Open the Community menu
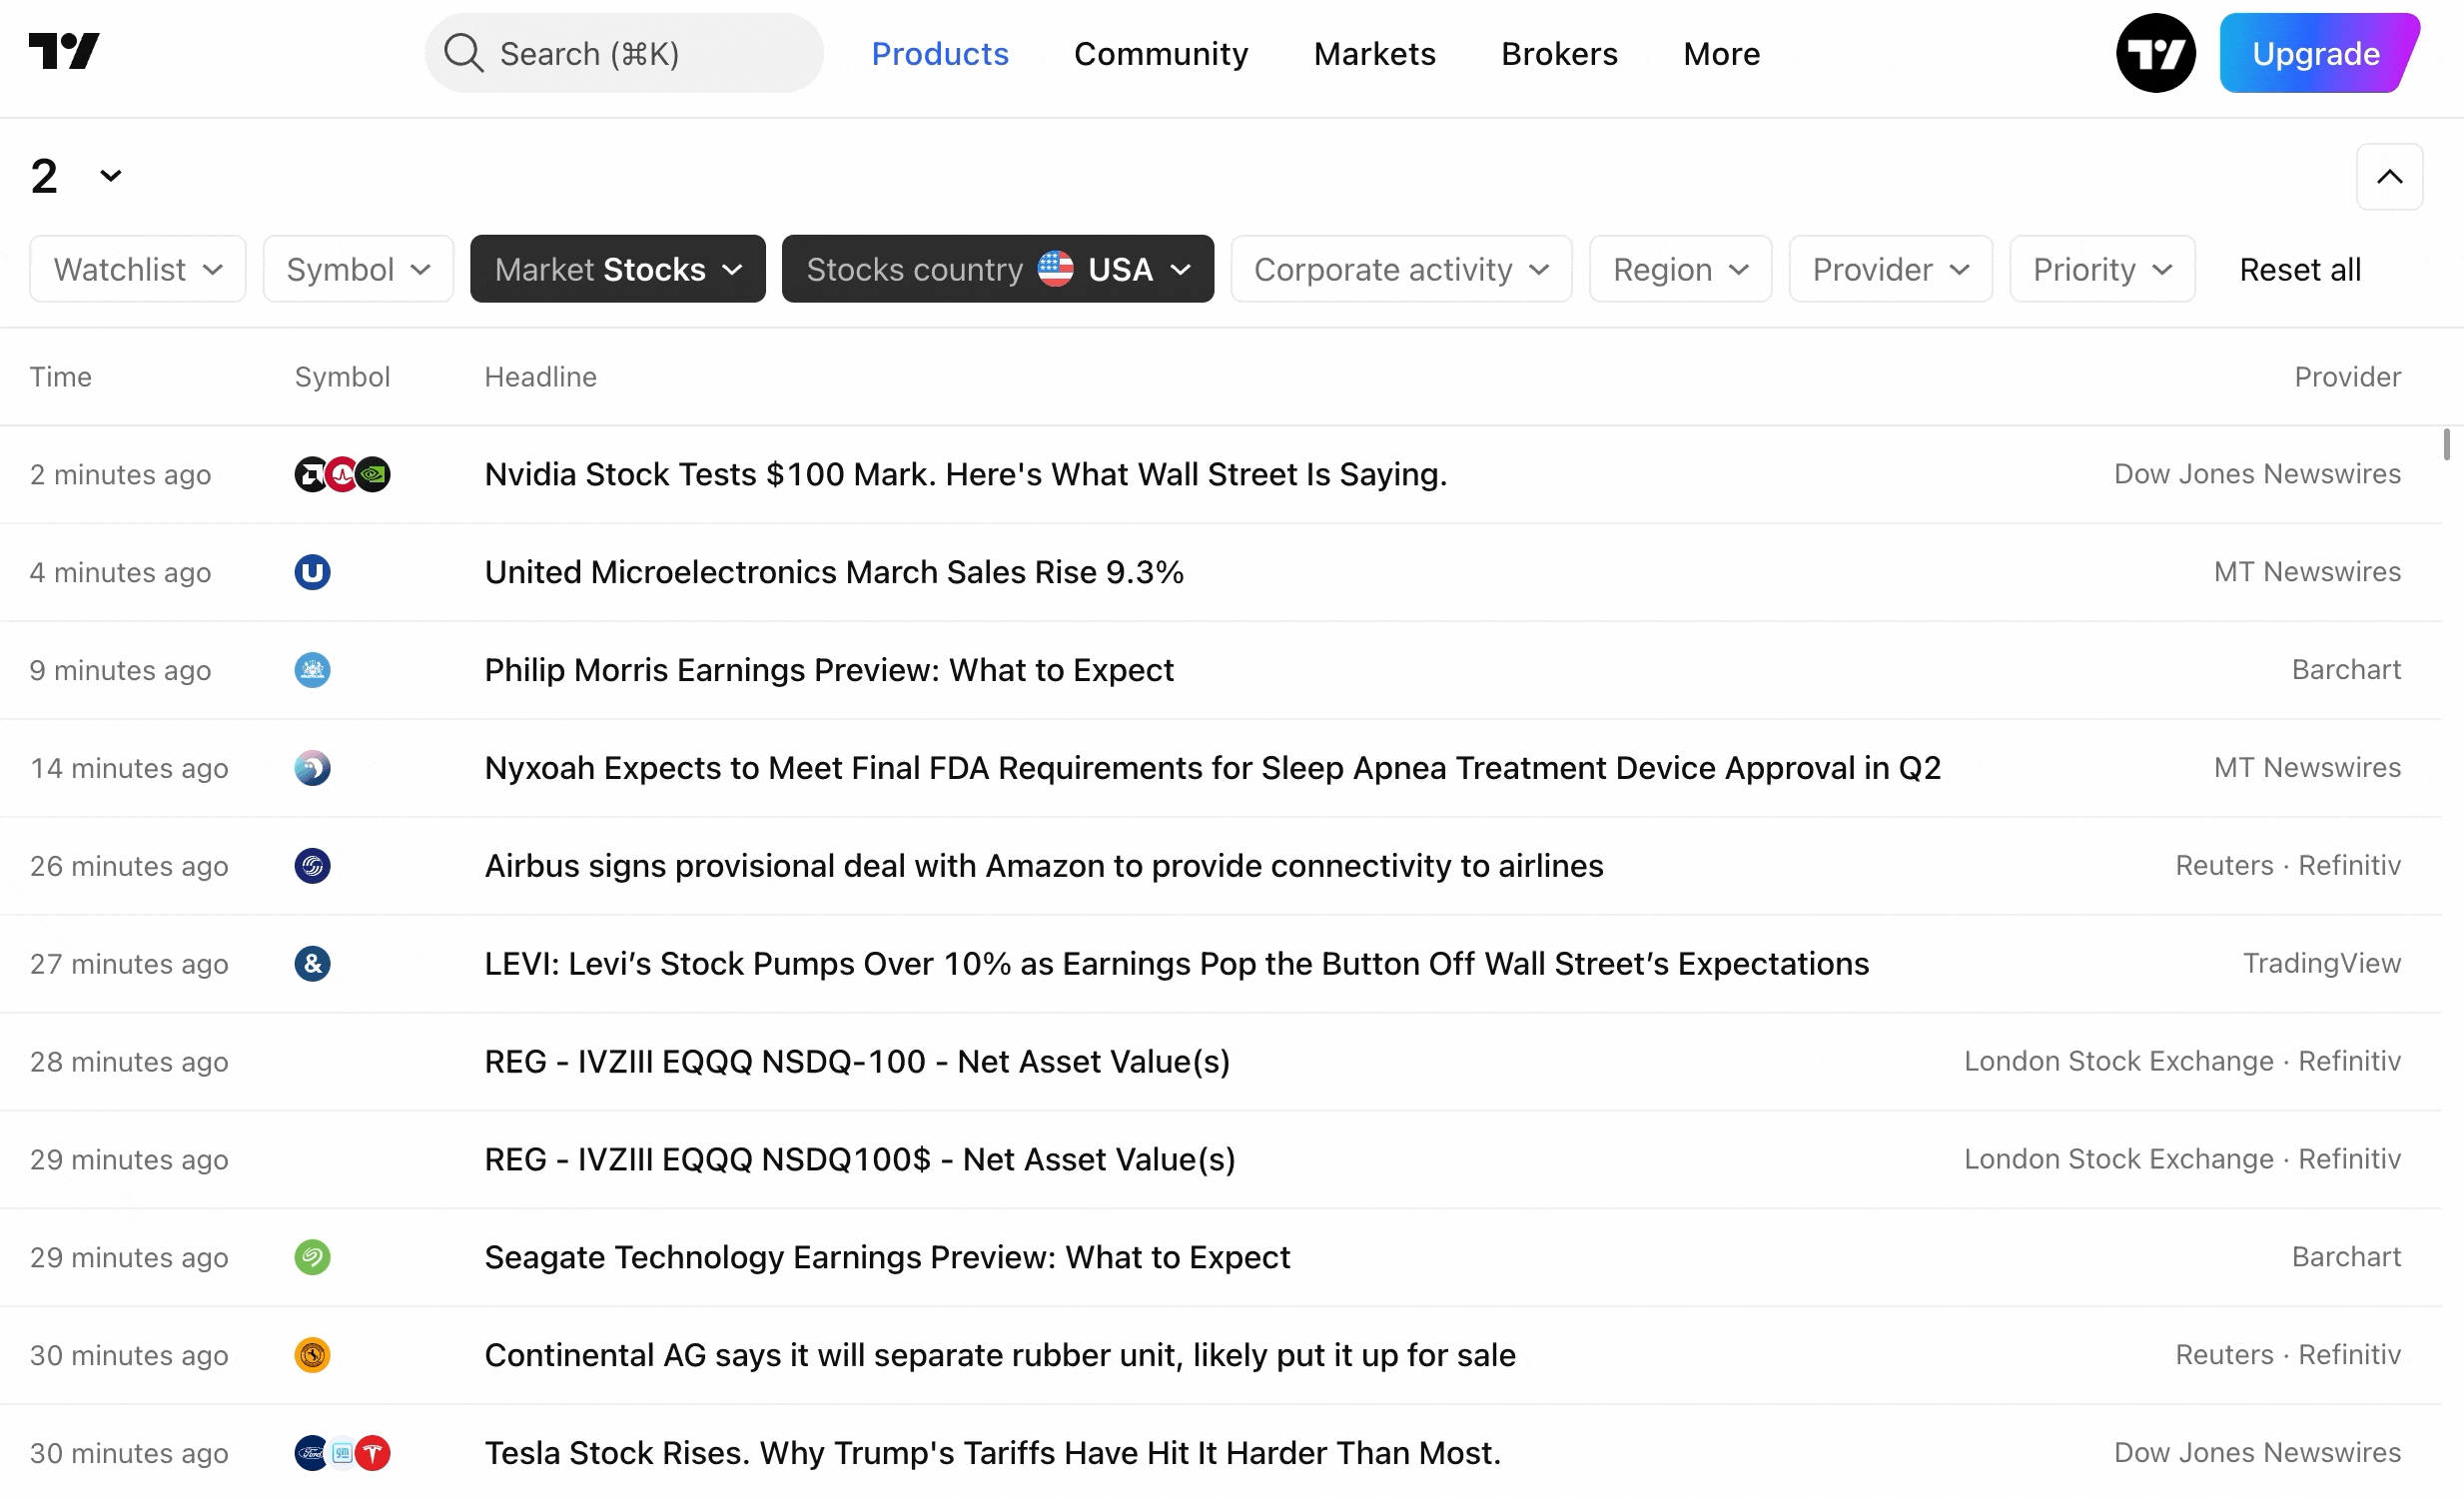This screenshot has height=1499, width=2464. (x=1160, y=53)
